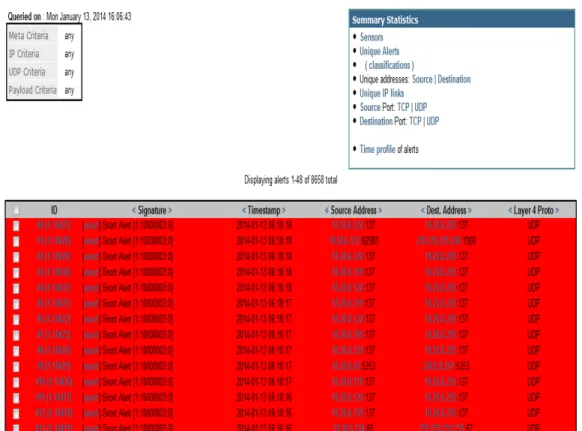Click right sort arrow beside Layer 4 Proto
The width and height of the screenshot is (582, 431).
(557, 210)
